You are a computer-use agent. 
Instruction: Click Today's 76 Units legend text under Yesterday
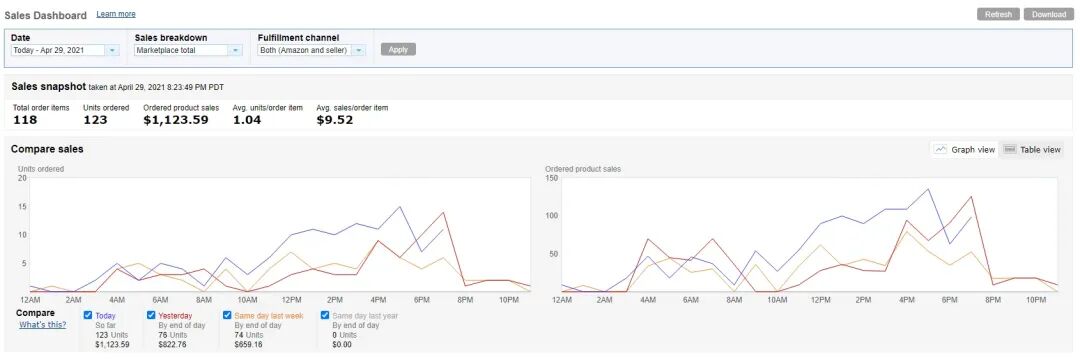[x=172, y=335]
